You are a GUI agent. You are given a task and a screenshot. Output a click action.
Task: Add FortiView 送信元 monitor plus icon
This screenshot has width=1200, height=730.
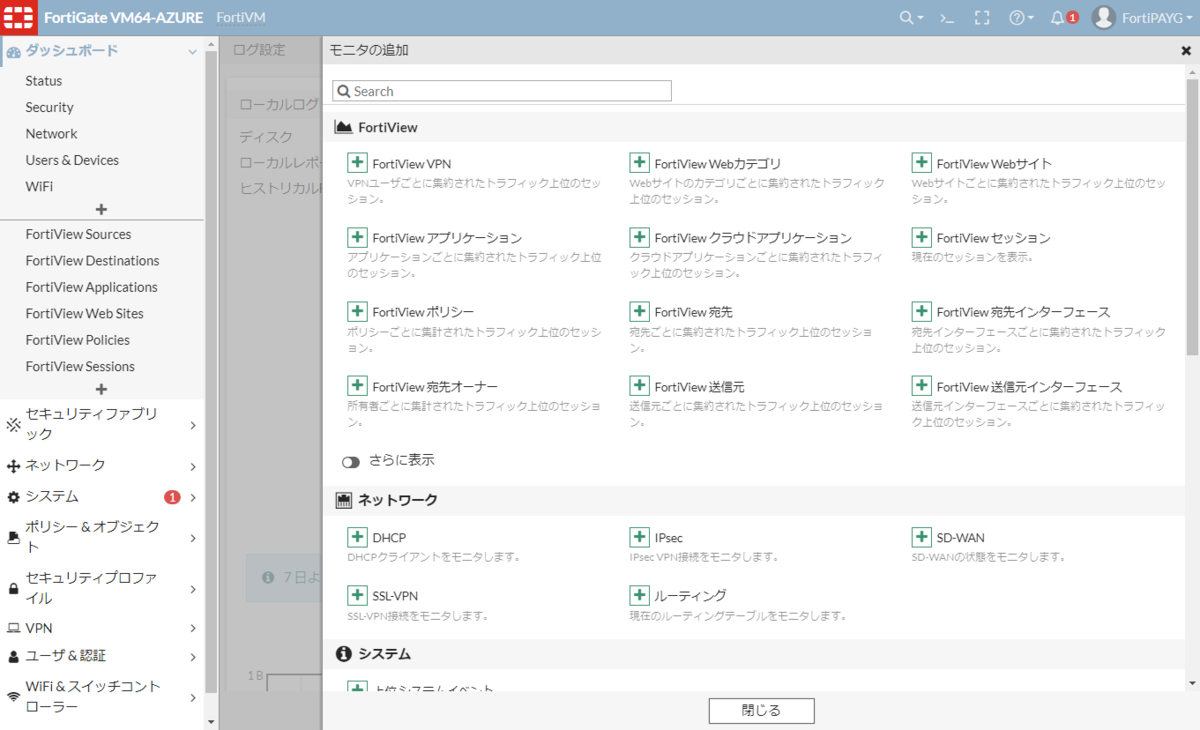tap(639, 386)
